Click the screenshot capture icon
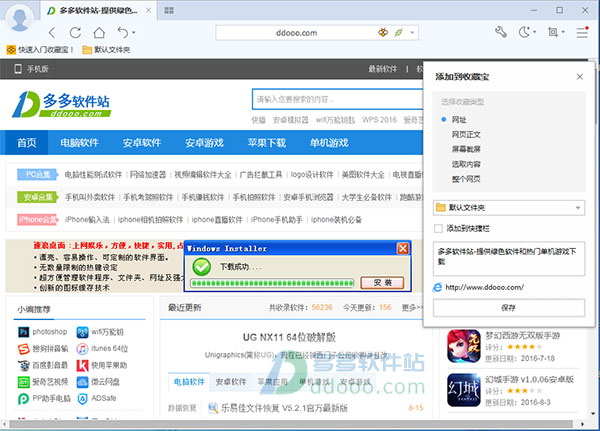600x431 pixels. click(x=553, y=32)
